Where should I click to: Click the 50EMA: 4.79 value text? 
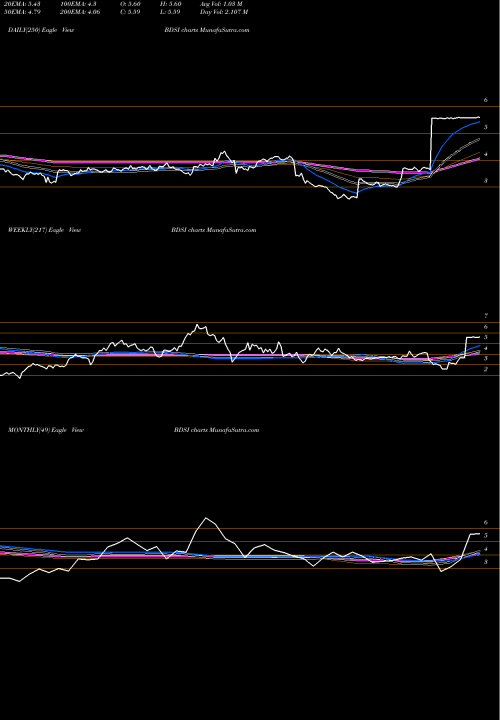[21, 12]
